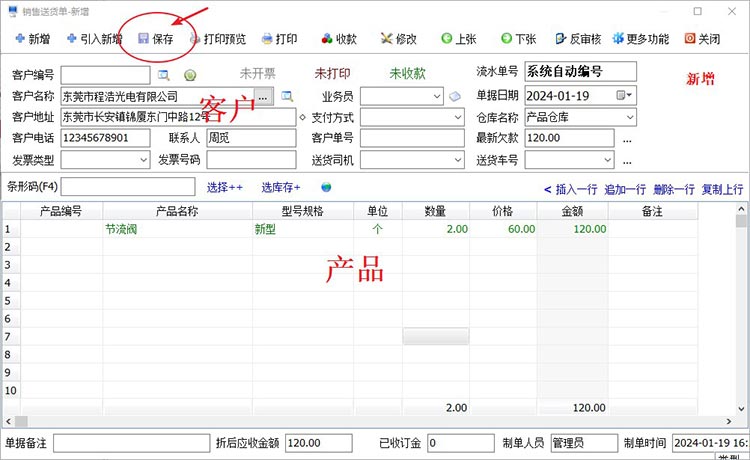This screenshot has height=460, width=750.
Task: Click the quantity cell 2.00 in row 1
Action: tap(436, 229)
